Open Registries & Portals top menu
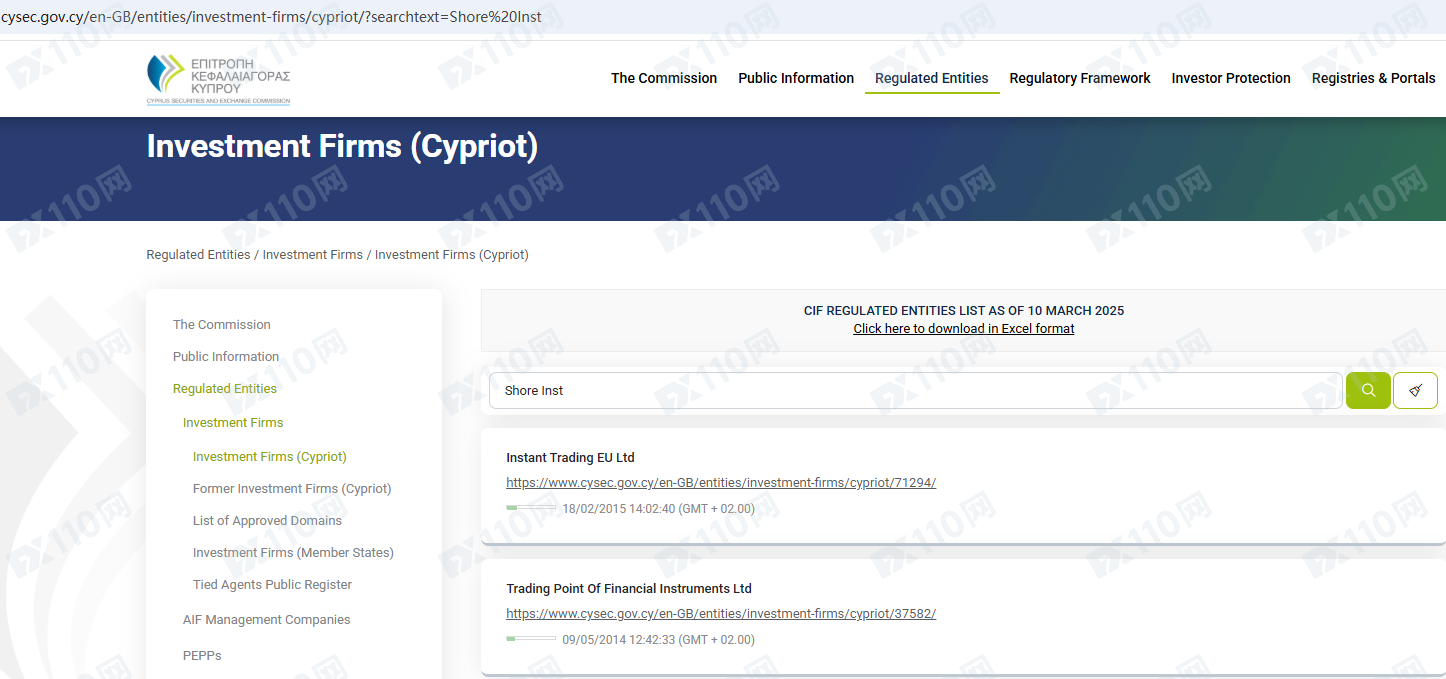 tap(1373, 78)
